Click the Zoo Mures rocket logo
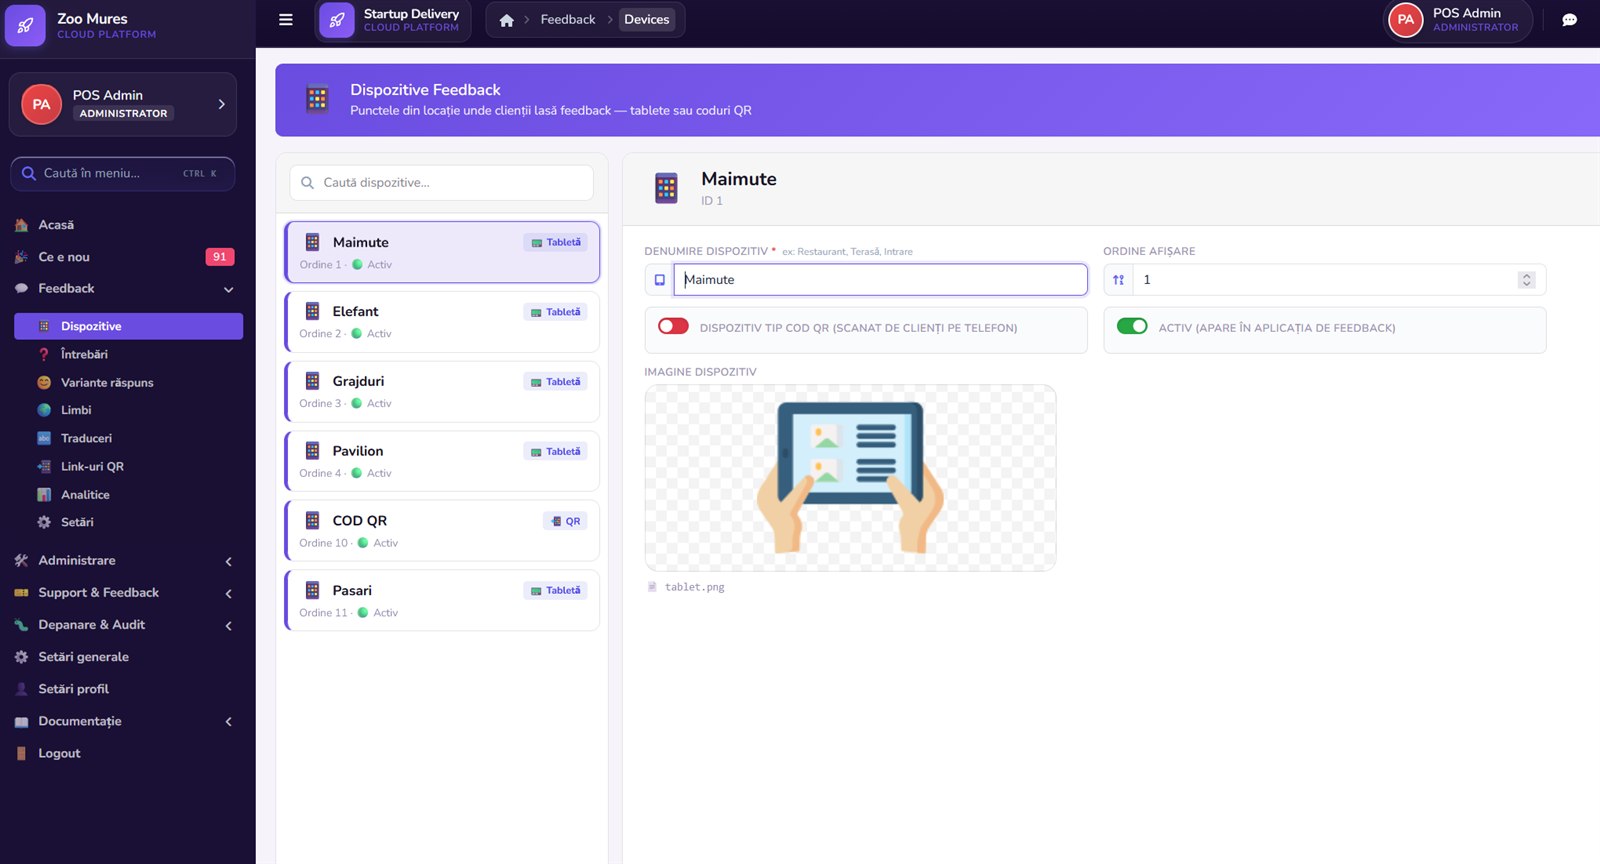The width and height of the screenshot is (1600, 864). (25, 25)
